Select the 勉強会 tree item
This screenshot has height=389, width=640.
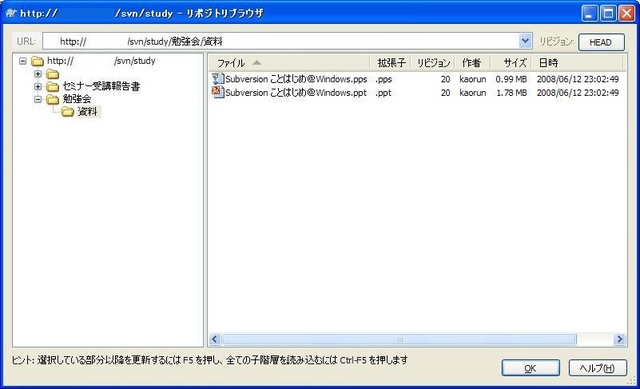pos(77,99)
